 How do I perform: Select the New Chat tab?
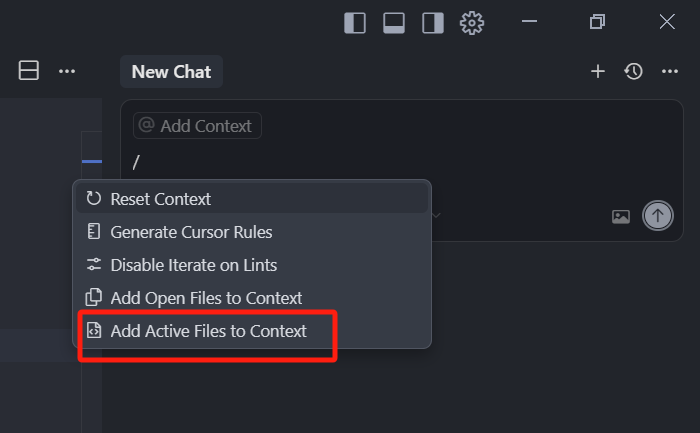[x=171, y=71]
